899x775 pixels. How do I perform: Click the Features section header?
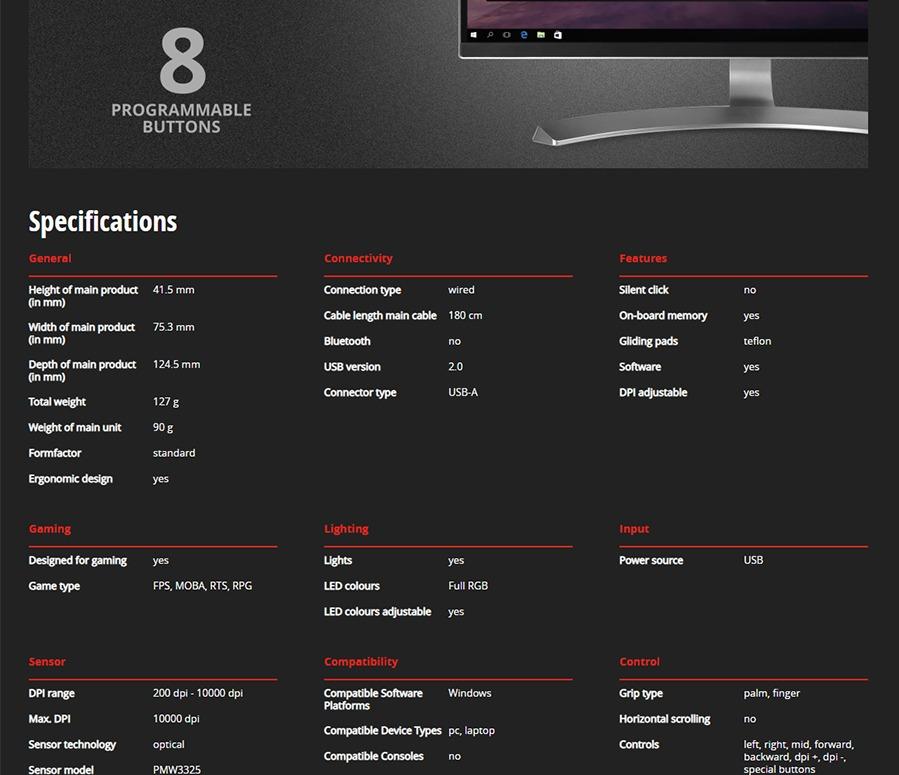[643, 258]
